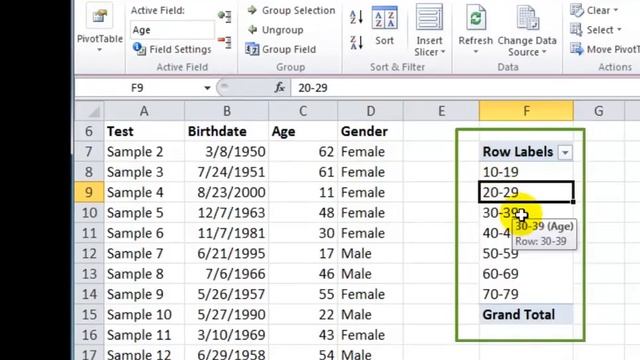Click the Birthdate header cell
The height and width of the screenshot is (360, 640).
227,131
